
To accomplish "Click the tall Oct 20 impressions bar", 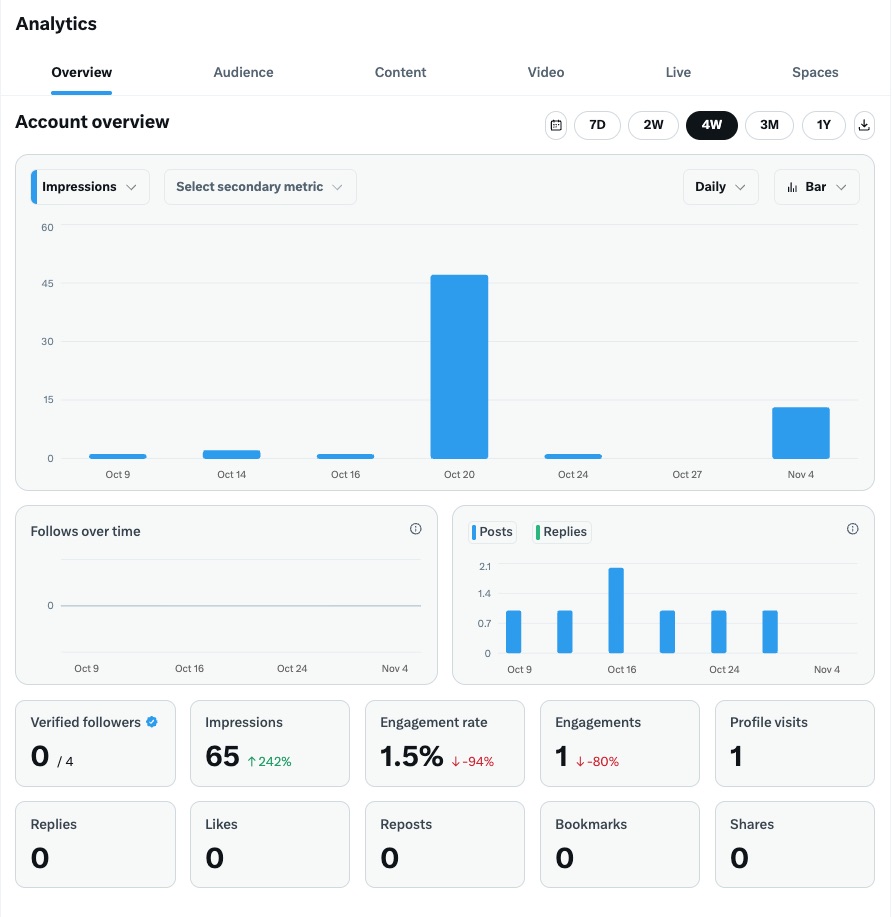I will point(459,366).
